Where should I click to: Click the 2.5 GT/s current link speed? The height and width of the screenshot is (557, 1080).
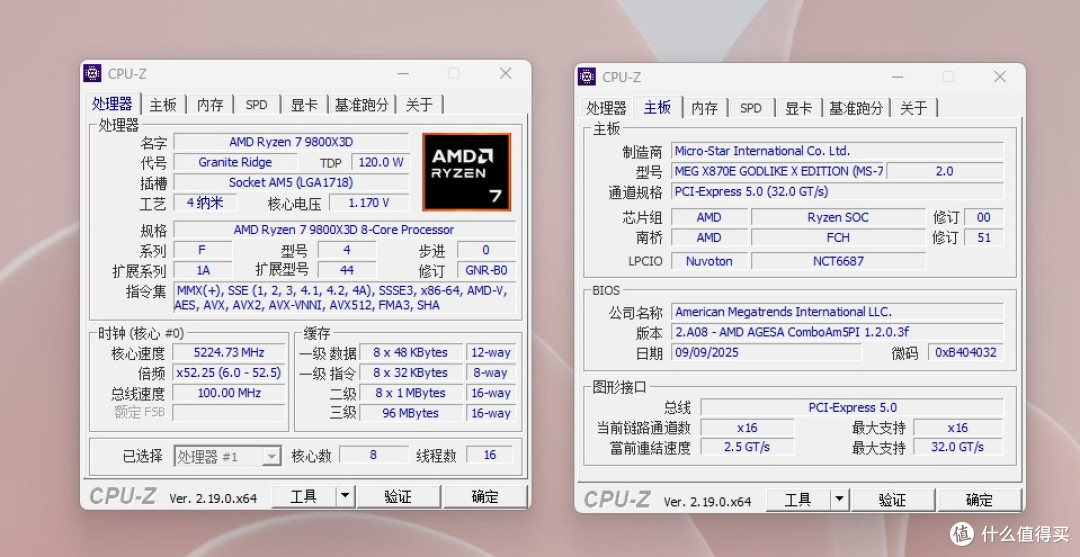(747, 447)
